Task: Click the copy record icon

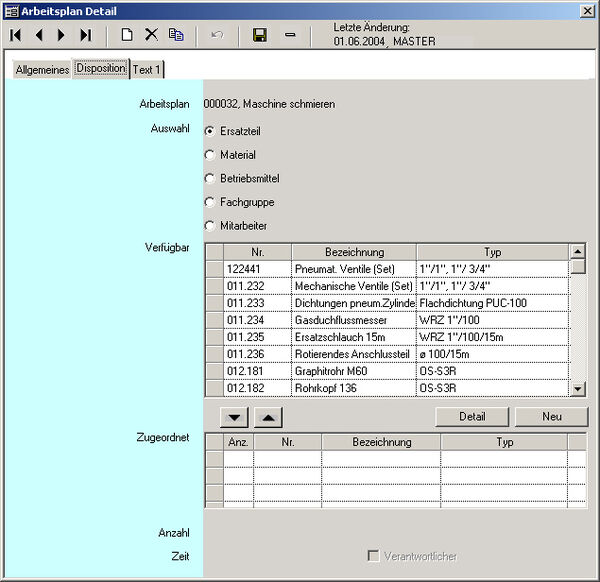Action: tap(176, 35)
